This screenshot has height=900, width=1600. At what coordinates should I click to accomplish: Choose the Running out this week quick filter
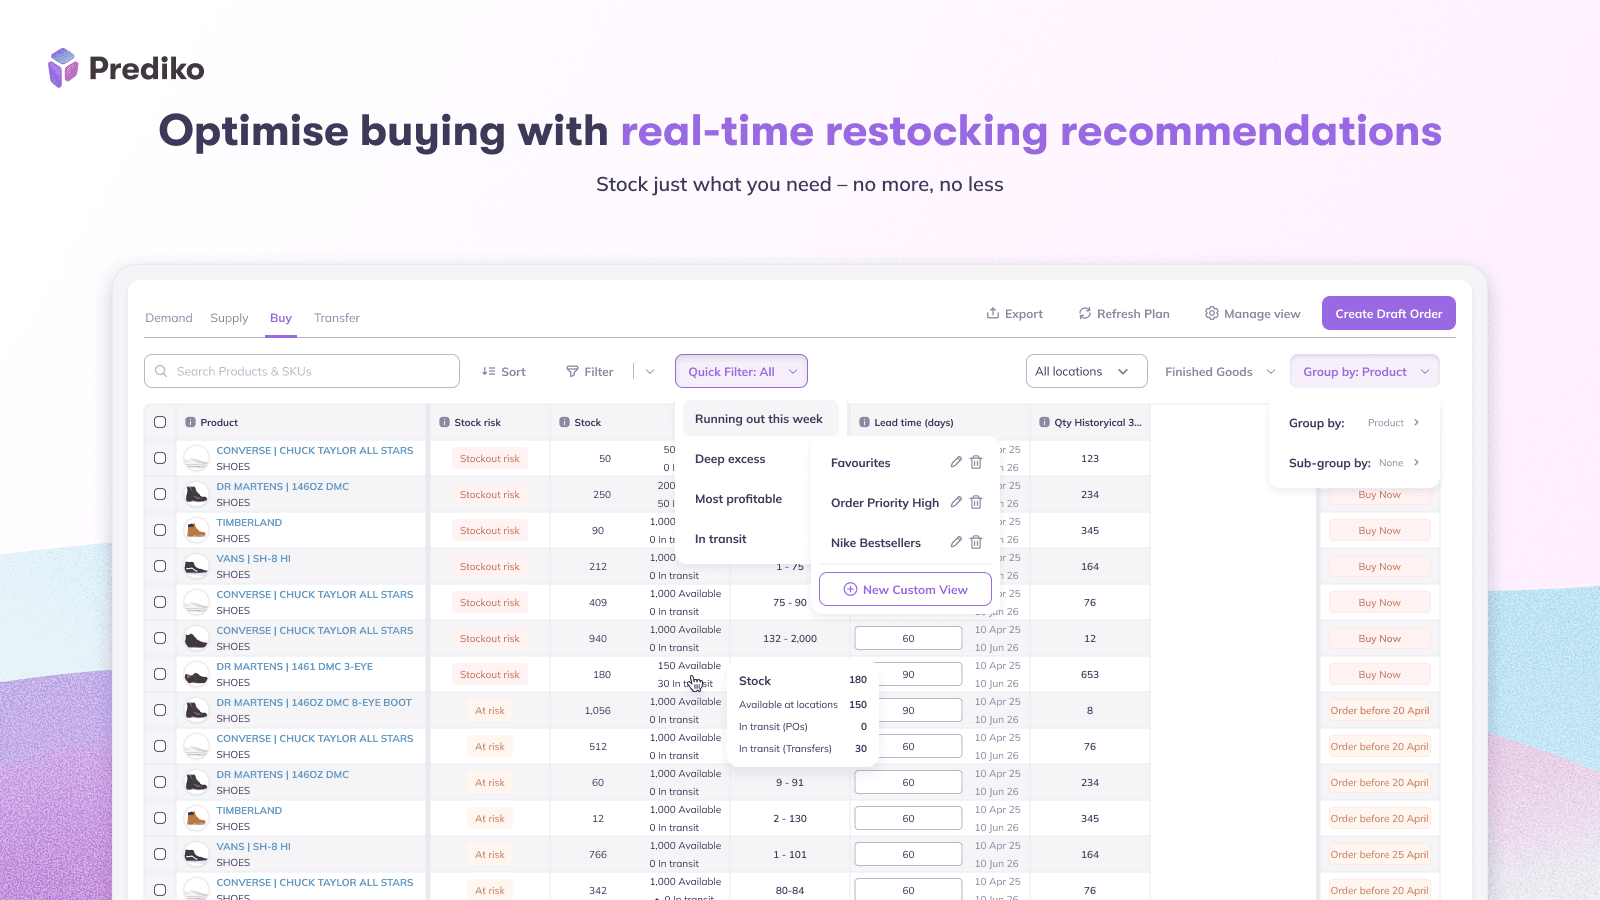pyautogui.click(x=759, y=419)
